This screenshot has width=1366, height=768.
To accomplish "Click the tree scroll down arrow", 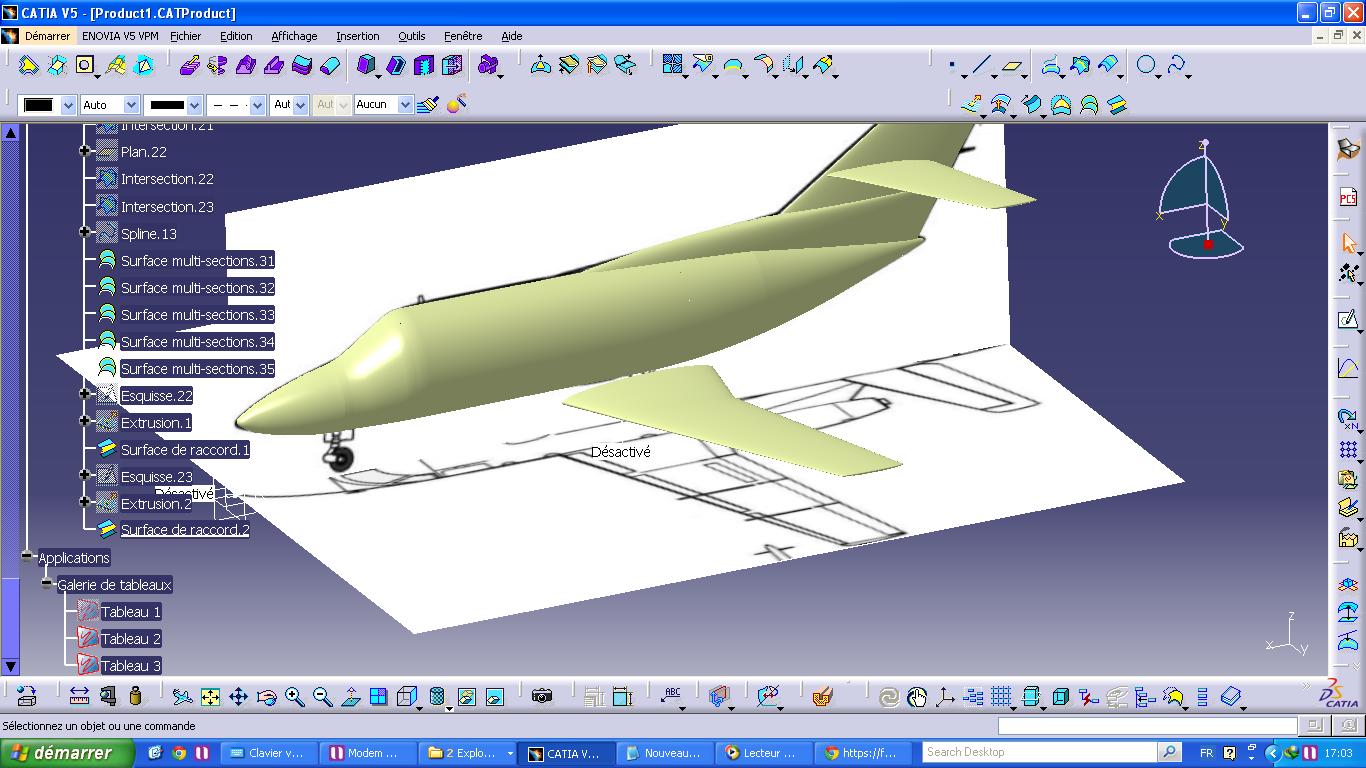I will 10,666.
